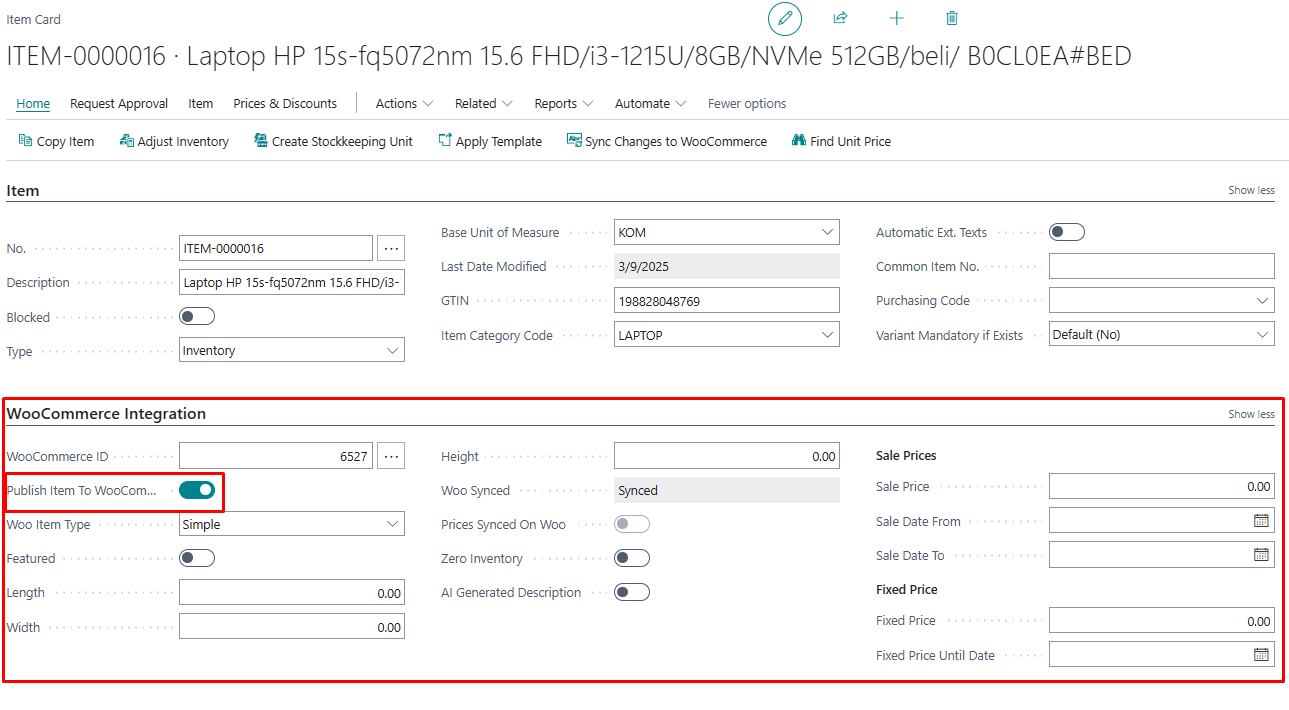Viewport: 1289px width, 710px height.
Task: Open calendar picker for Sale Date To
Action: 1262,555
